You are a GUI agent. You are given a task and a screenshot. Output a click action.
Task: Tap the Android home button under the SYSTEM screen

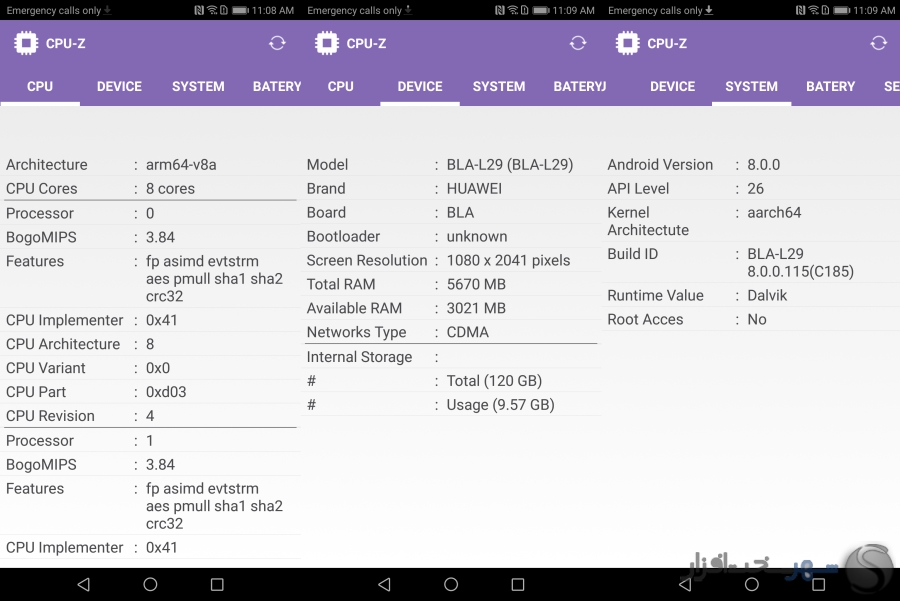[x=752, y=584]
